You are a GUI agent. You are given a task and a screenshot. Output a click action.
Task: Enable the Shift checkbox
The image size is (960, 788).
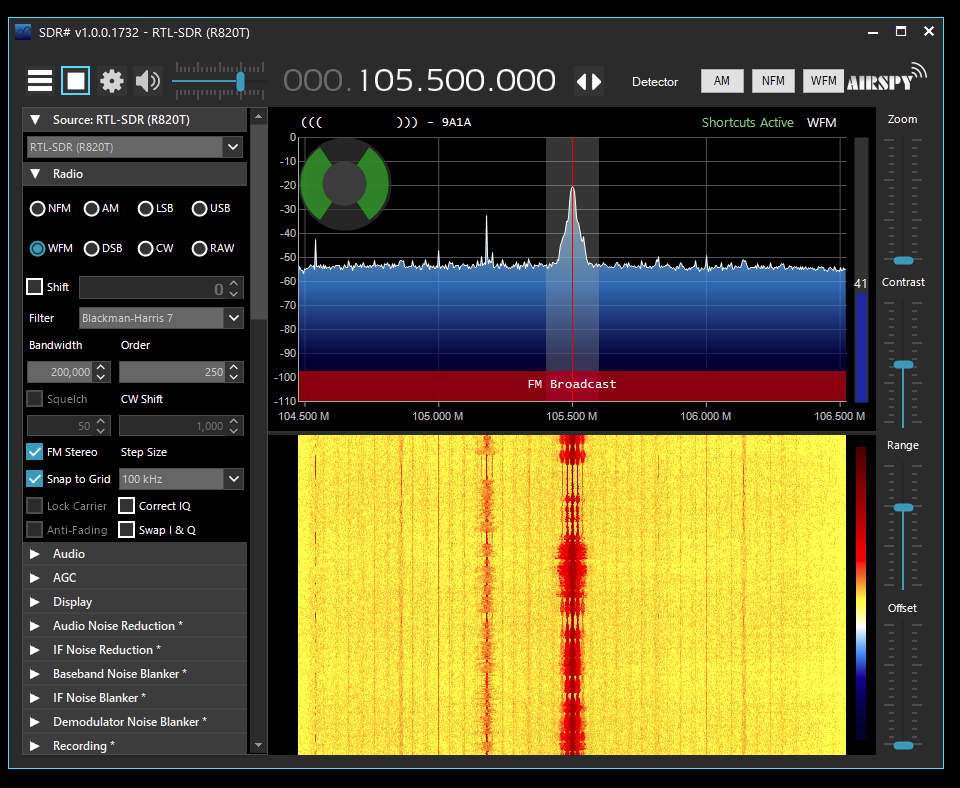(35, 287)
